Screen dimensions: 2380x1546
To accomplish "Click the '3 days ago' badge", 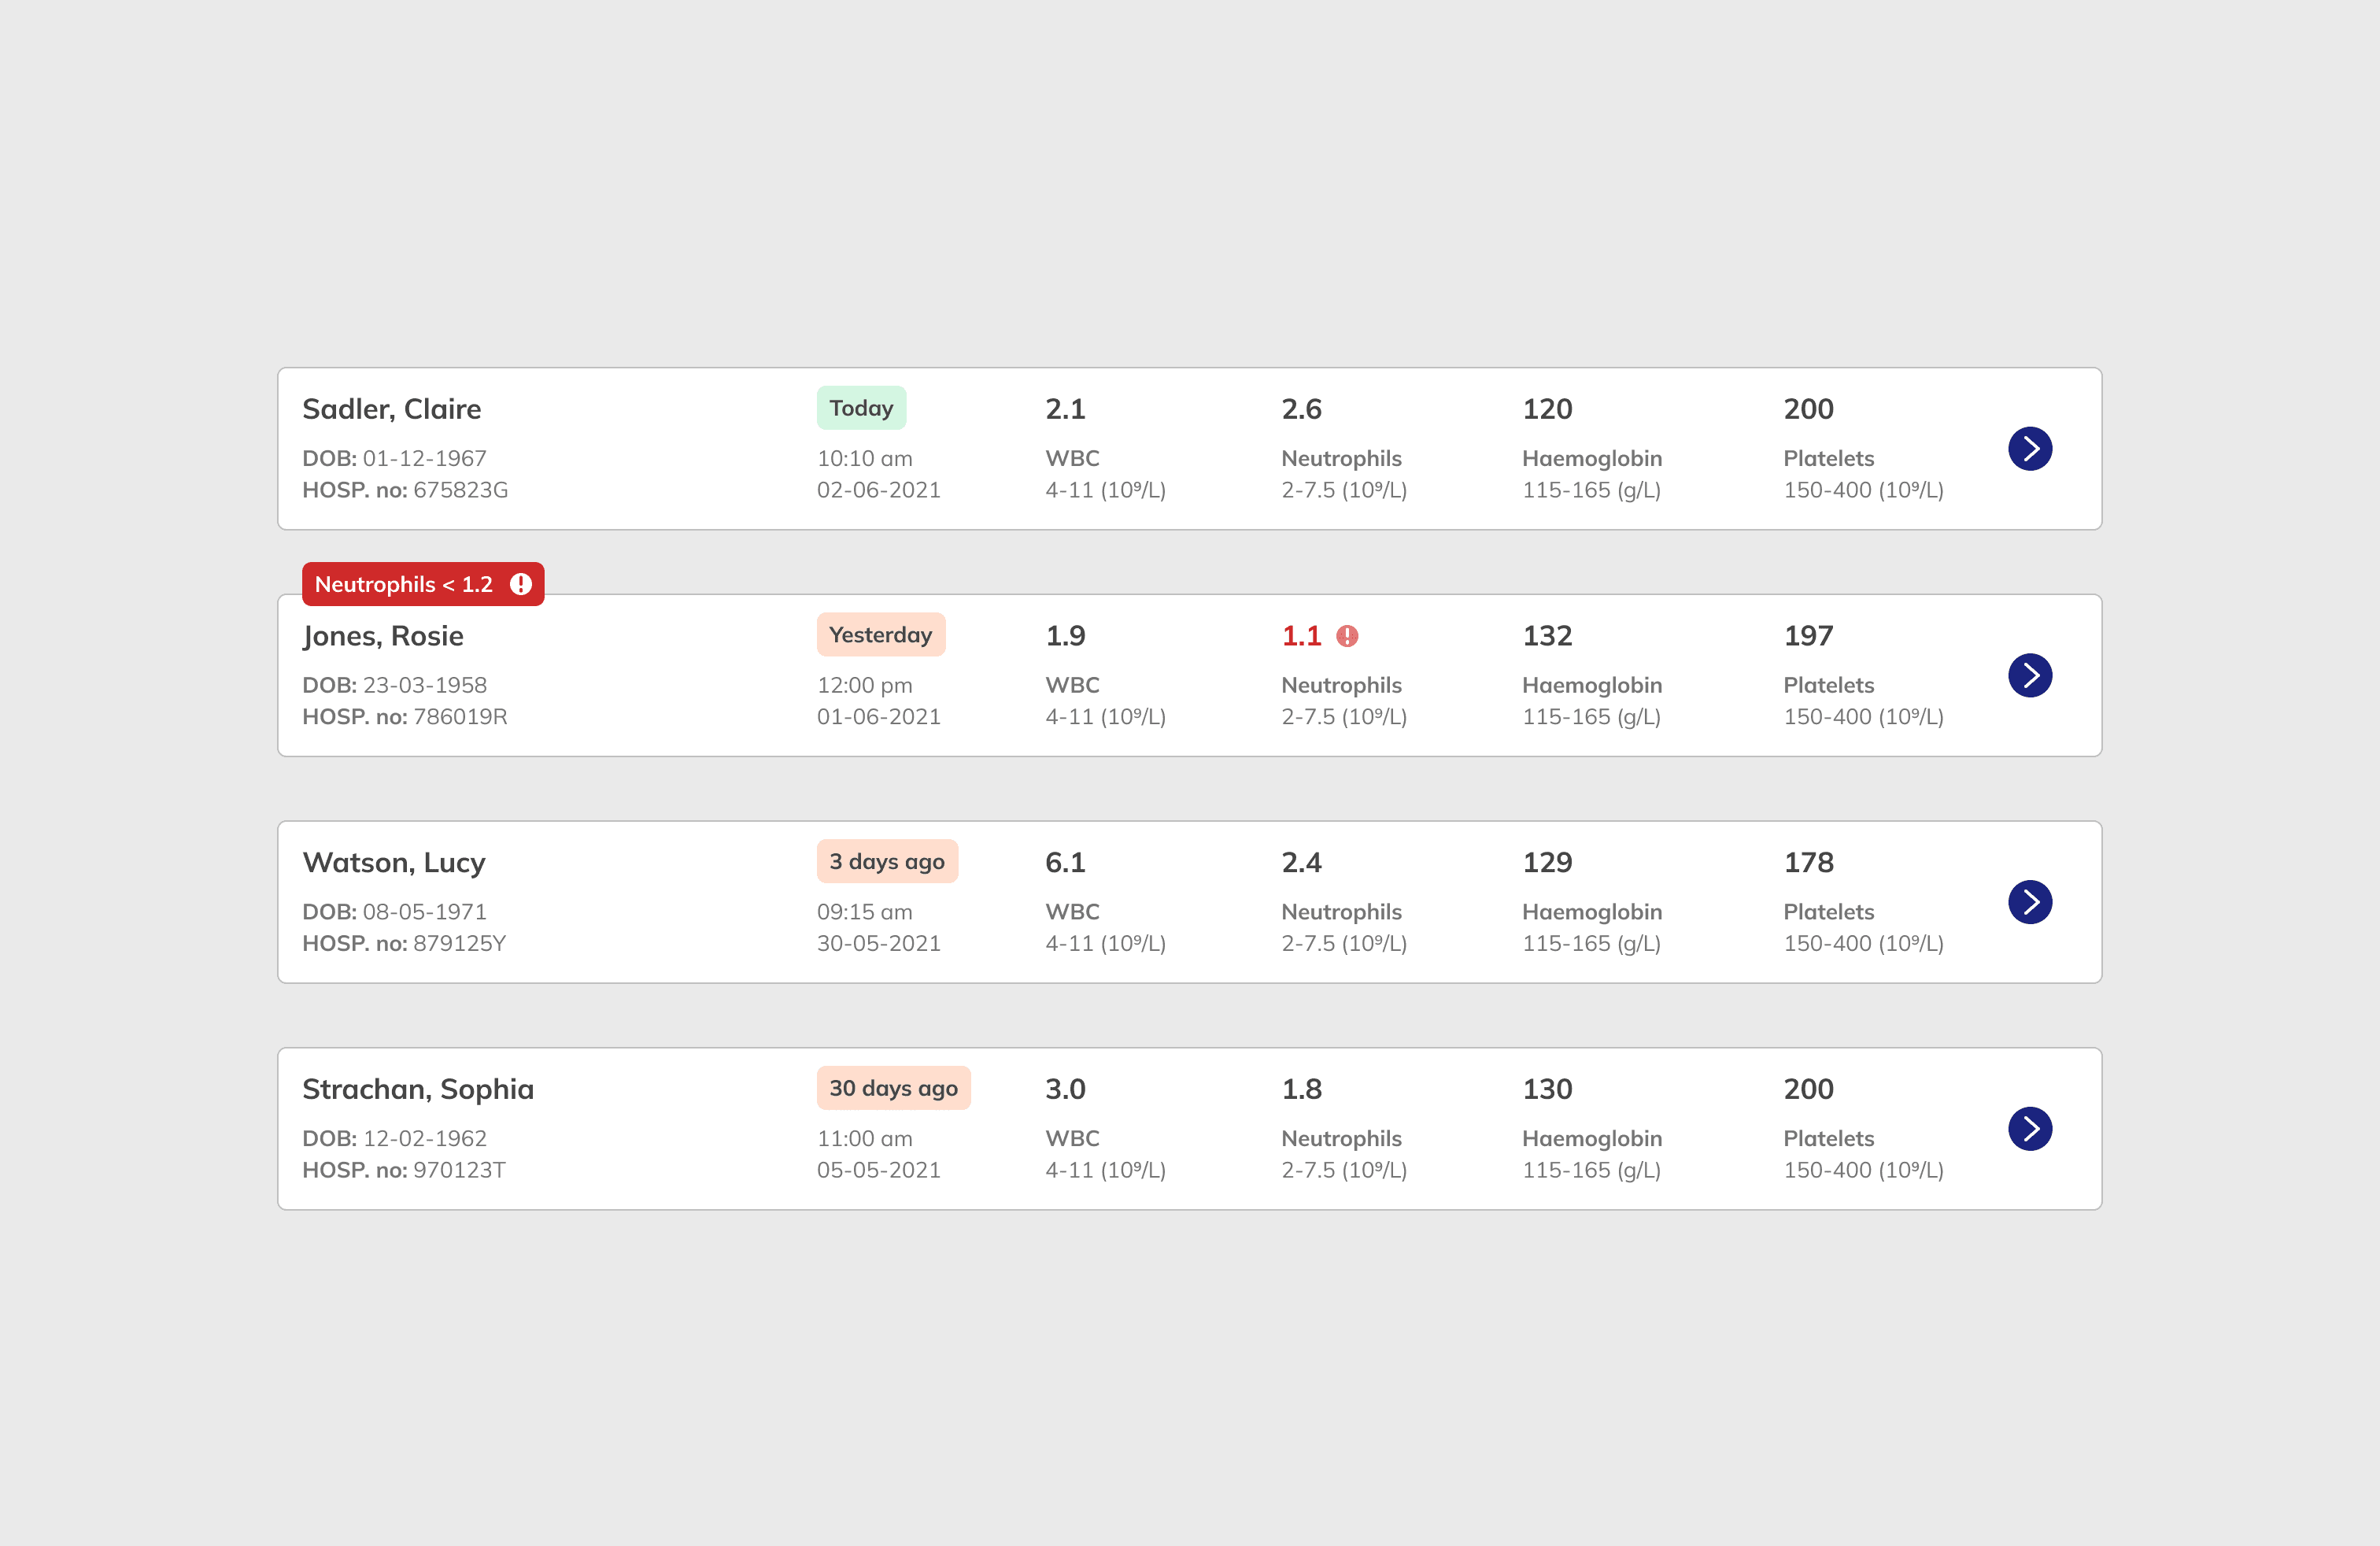I will 886,862.
